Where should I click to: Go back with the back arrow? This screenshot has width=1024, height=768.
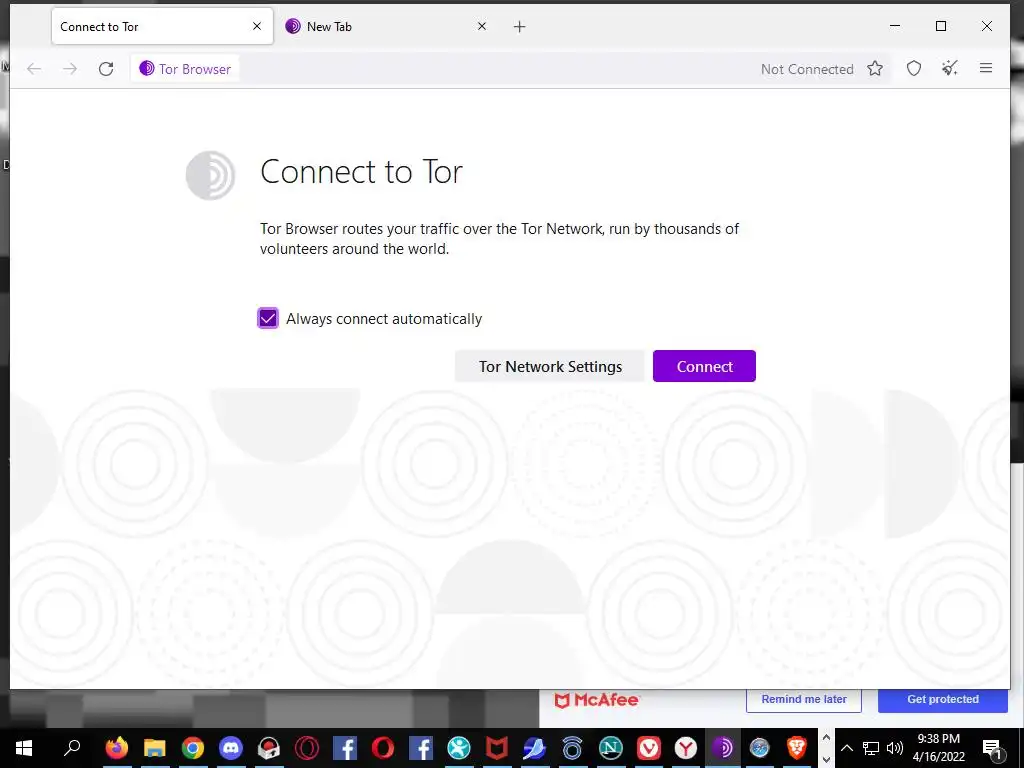coord(34,69)
